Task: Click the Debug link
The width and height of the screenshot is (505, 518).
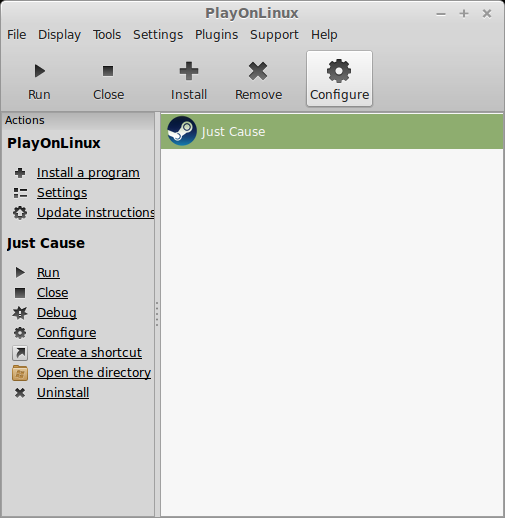Action: pos(57,313)
